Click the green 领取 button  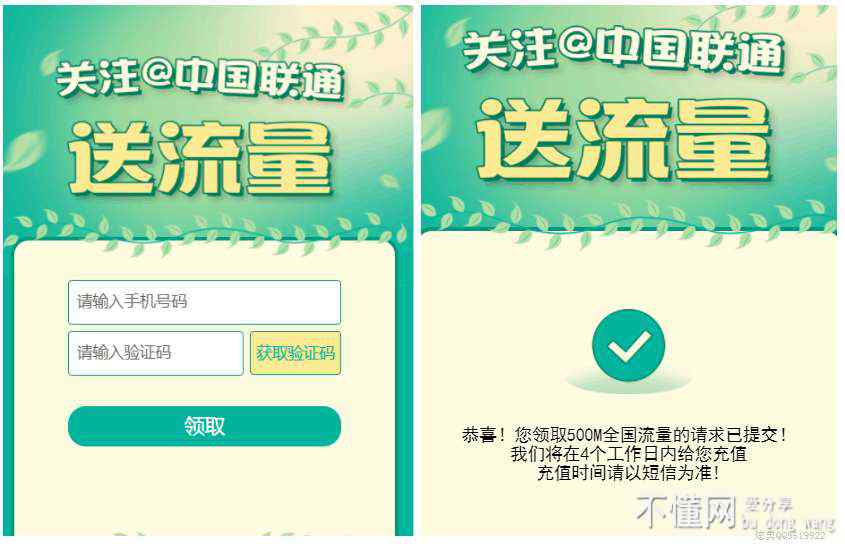click(x=204, y=426)
